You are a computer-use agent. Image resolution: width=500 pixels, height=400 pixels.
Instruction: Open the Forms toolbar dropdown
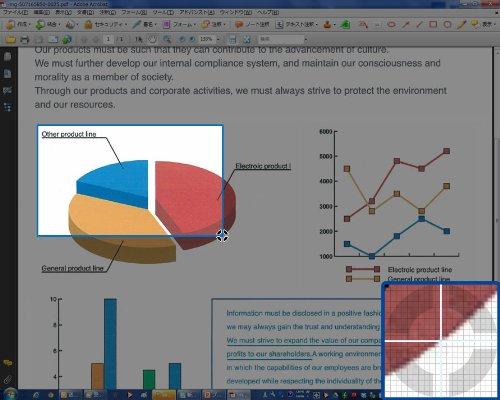coord(178,24)
